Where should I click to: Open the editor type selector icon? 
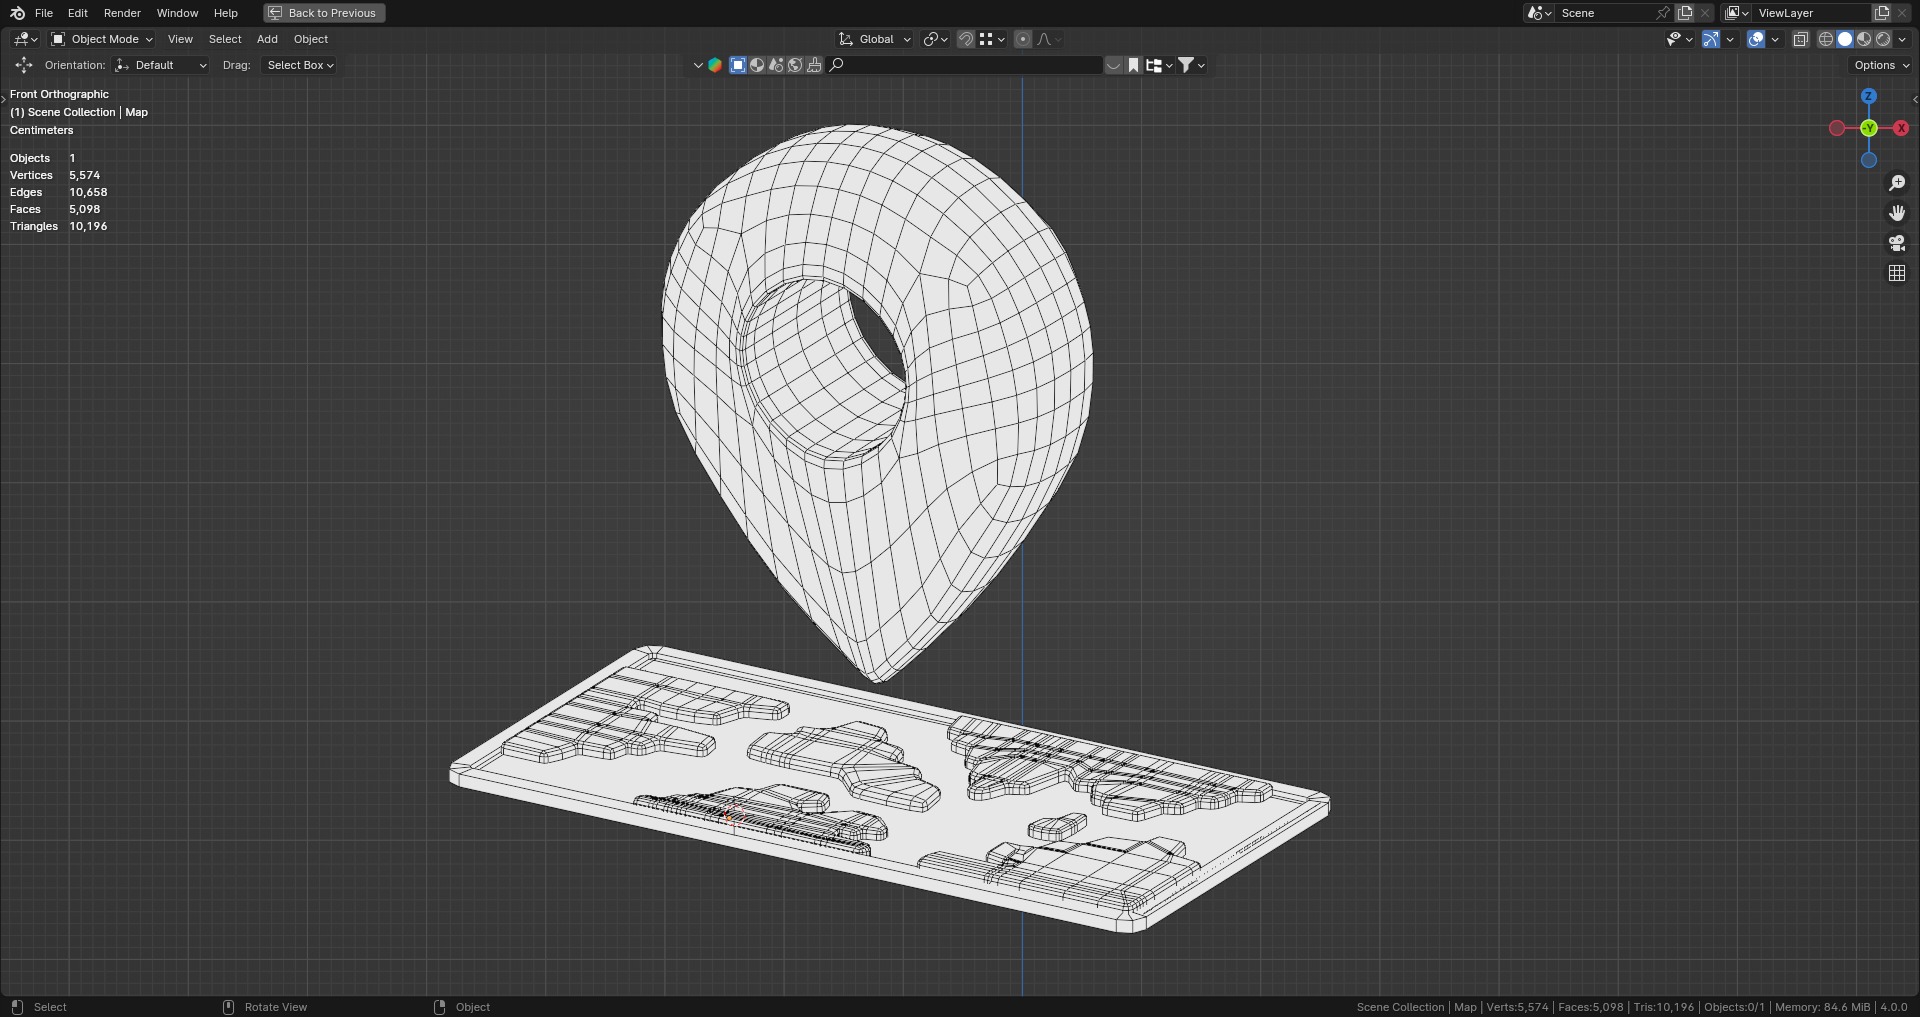click(26, 39)
